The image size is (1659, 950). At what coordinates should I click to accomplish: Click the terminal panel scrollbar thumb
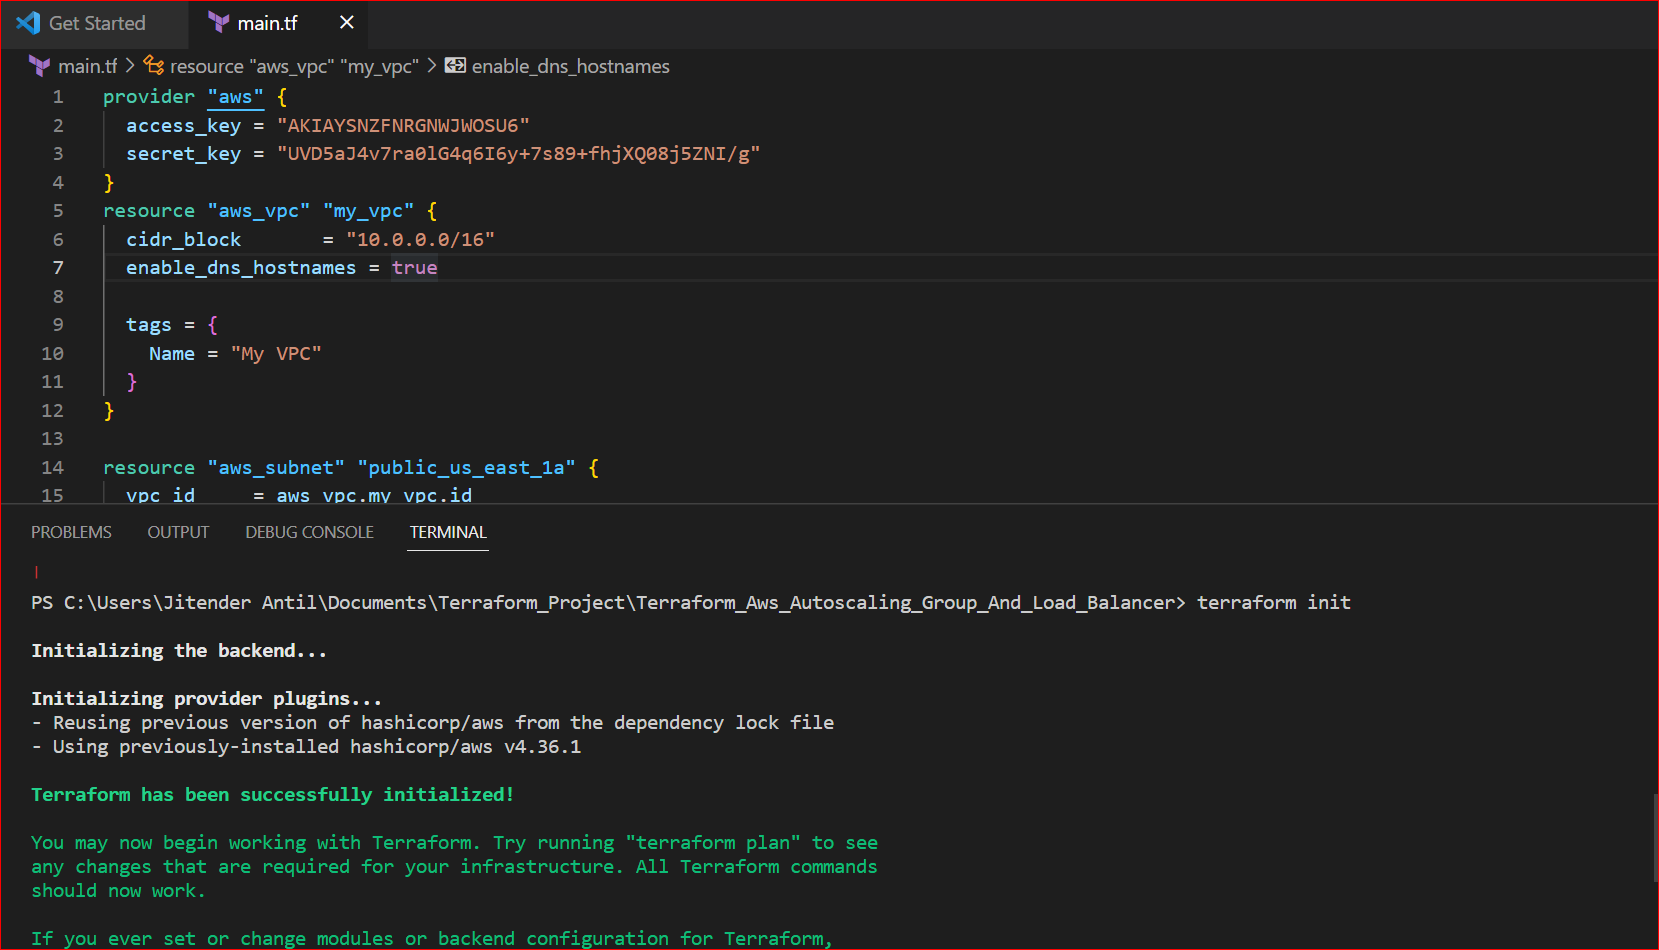click(1655, 837)
